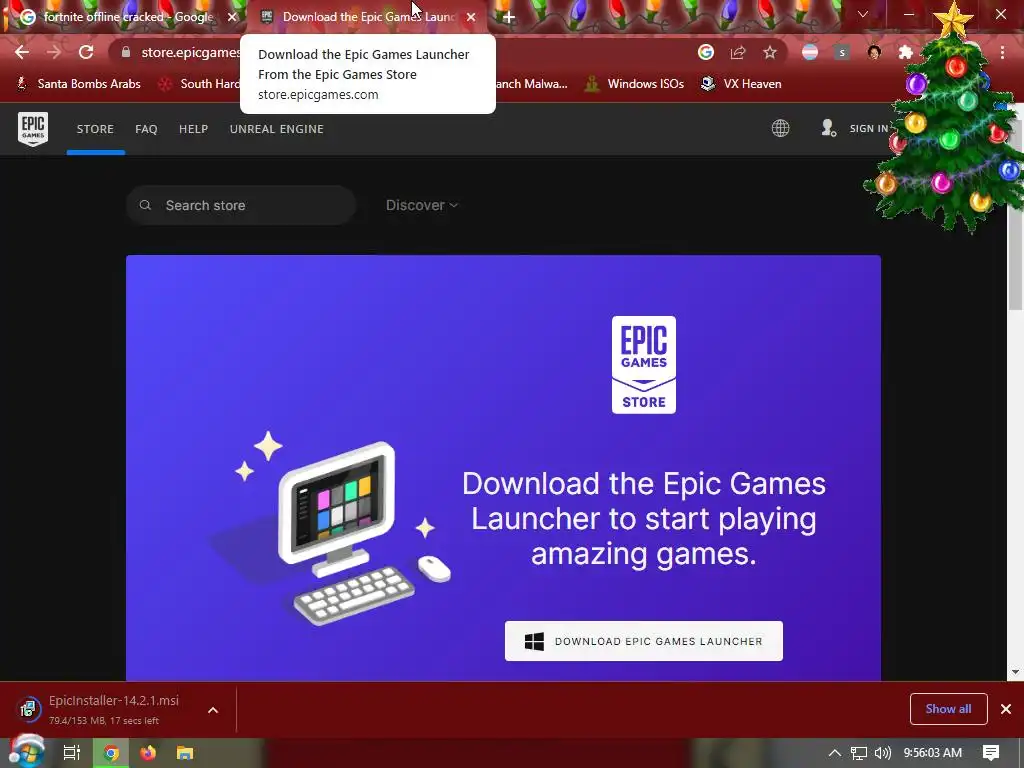This screenshot has height=768, width=1024.
Task: Click the EpicInstaller-14.2.1.msi file name
Action: click(x=114, y=700)
